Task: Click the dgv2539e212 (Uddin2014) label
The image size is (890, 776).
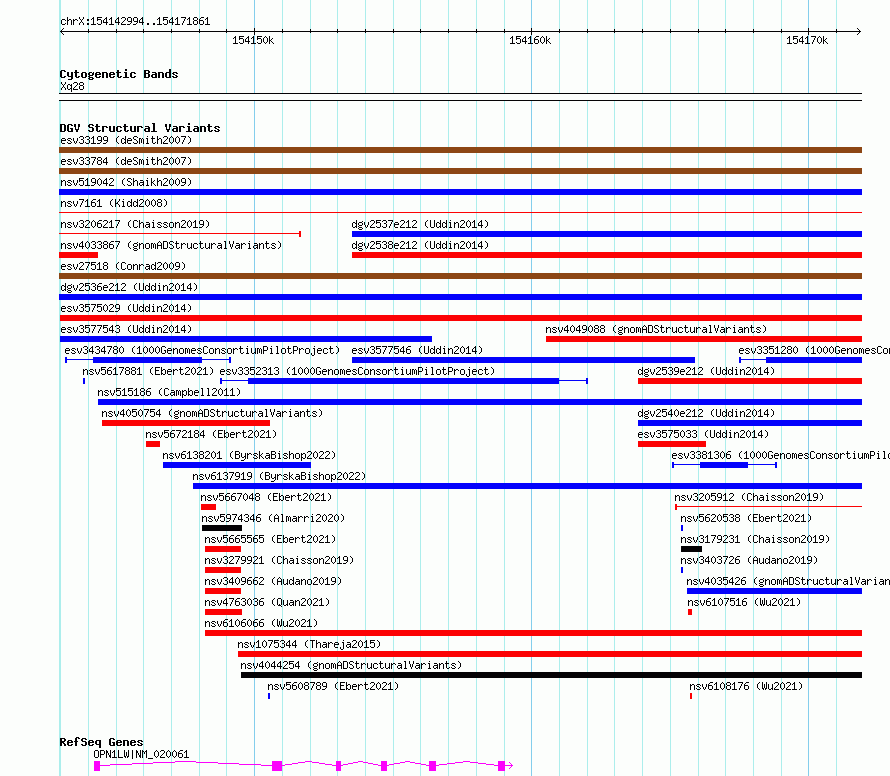Action: [x=706, y=371]
